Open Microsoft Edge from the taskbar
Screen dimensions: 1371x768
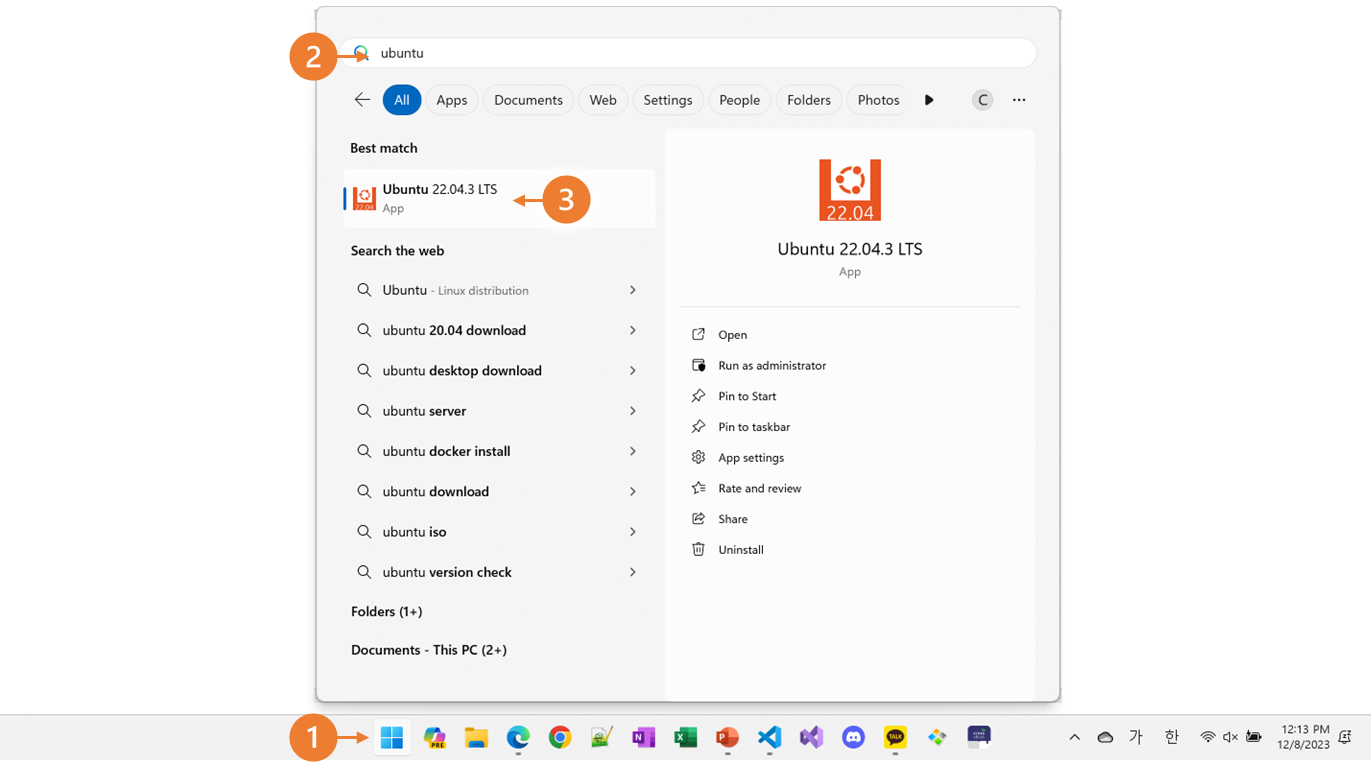pyautogui.click(x=518, y=738)
